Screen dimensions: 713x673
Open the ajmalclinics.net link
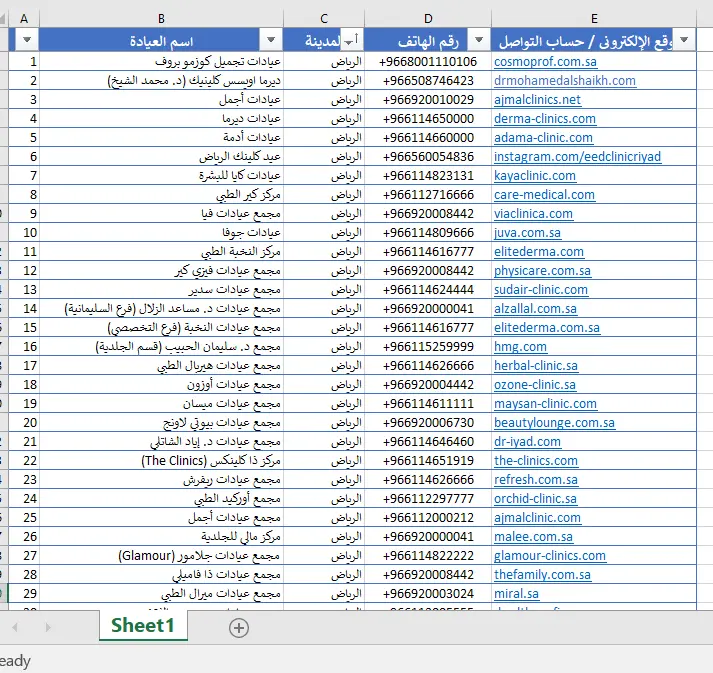tap(537, 100)
